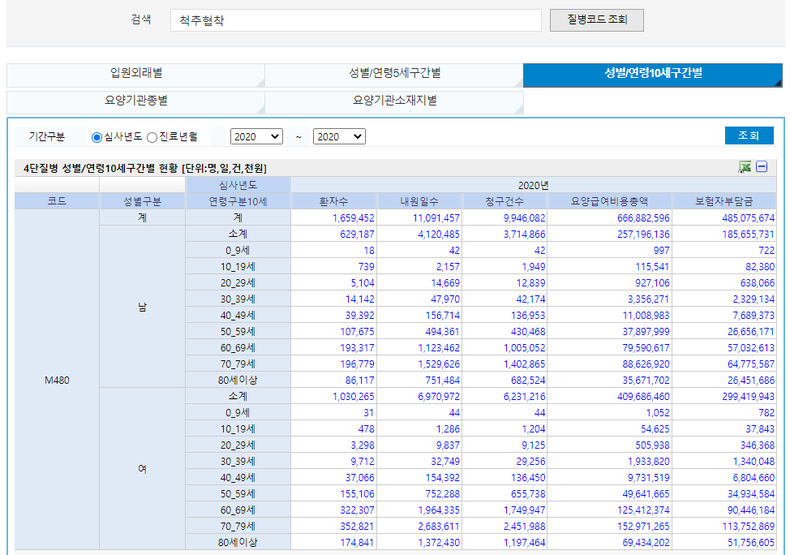Click male 30_39세 청구건수 42,174
Screen dimensions: 790x555
pyautogui.click(x=531, y=299)
